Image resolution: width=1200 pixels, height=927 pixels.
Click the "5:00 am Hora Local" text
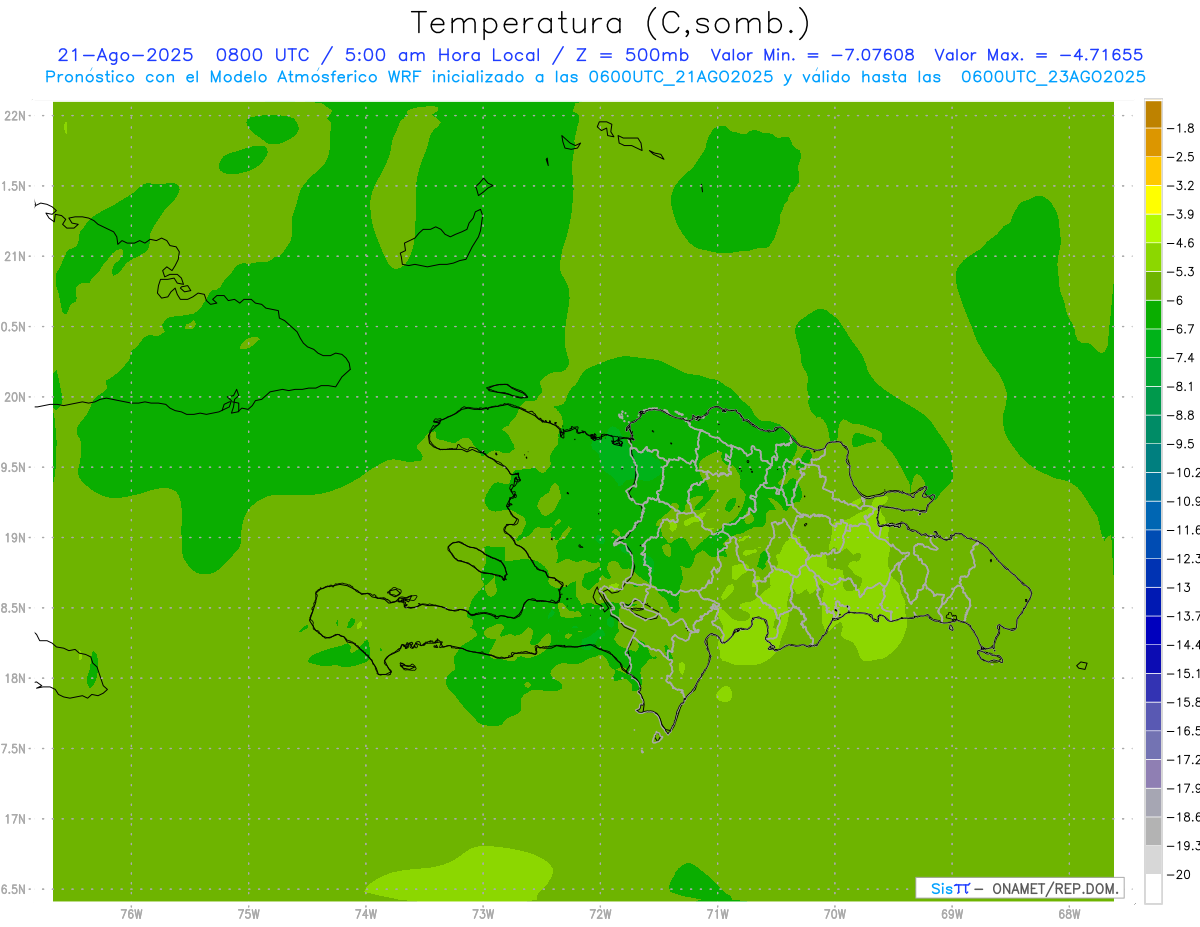click(x=444, y=55)
